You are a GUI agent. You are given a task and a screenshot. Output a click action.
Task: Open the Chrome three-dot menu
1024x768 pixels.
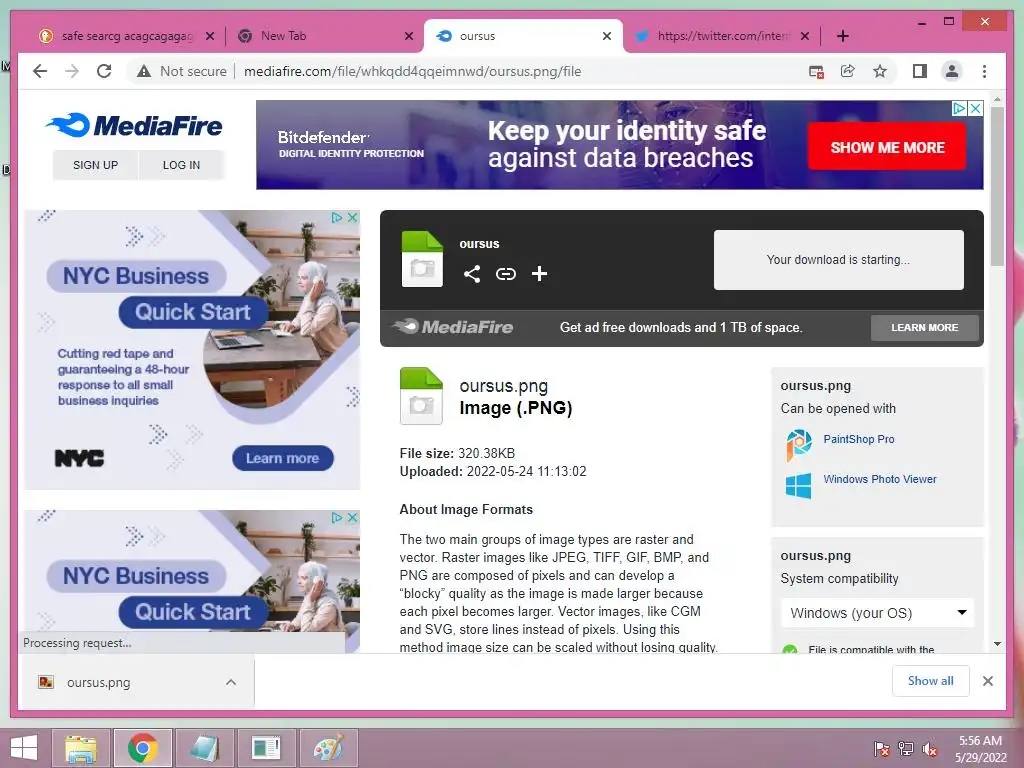point(984,71)
